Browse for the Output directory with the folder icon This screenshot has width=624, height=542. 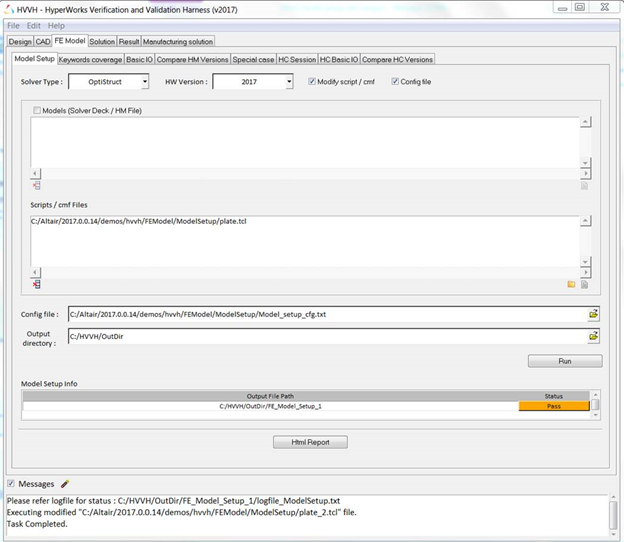coord(593,336)
